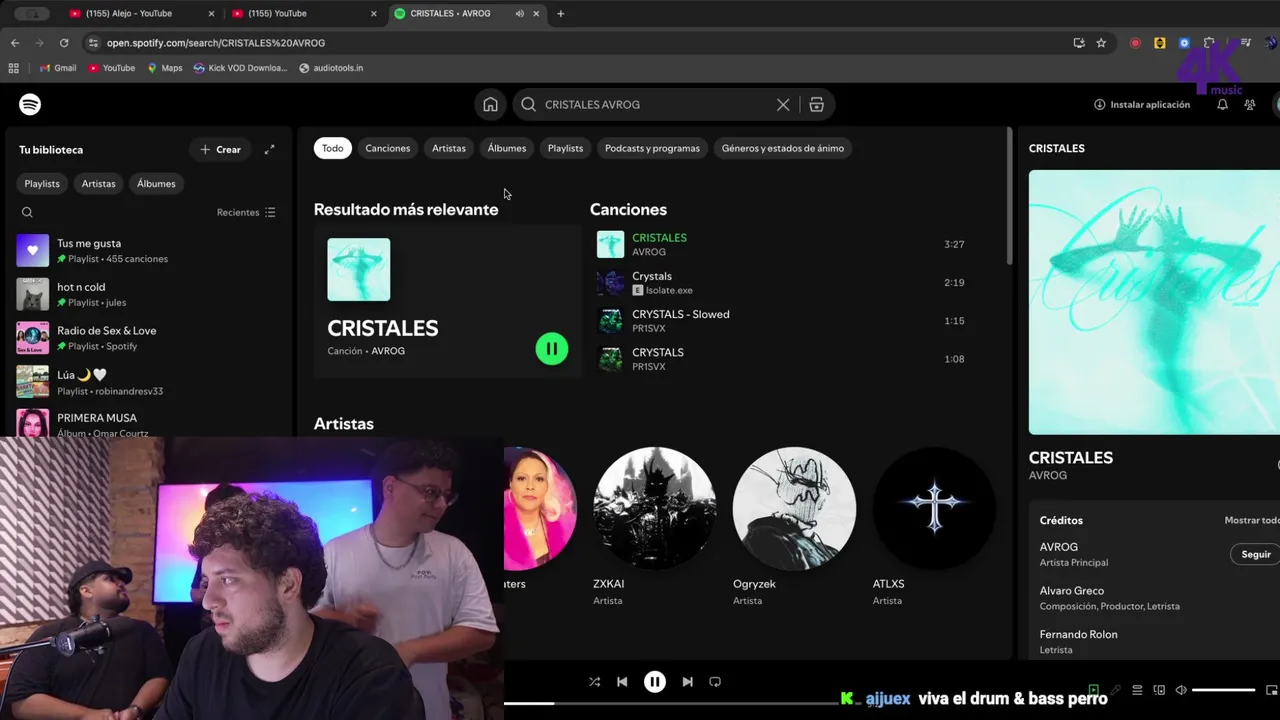Open CRISTALES cover in top result card
The image size is (1280, 720).
tap(359, 269)
